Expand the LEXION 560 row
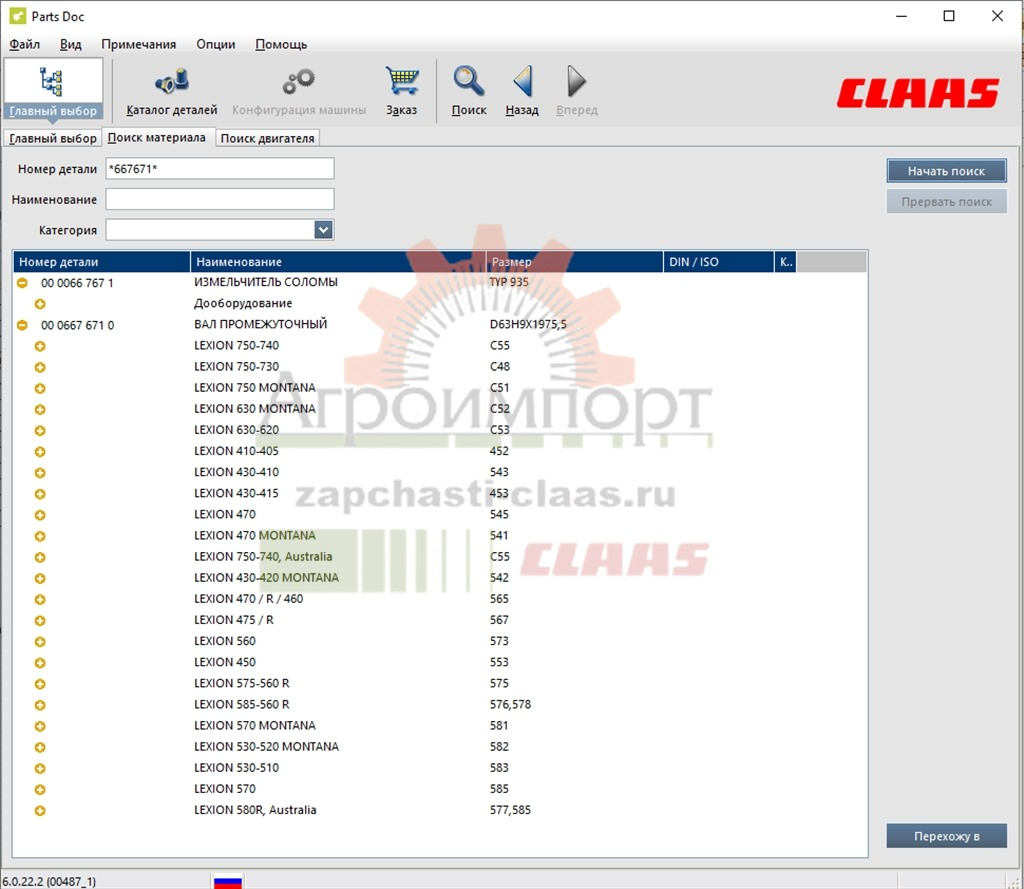The width and height of the screenshot is (1024, 889). [x=40, y=641]
